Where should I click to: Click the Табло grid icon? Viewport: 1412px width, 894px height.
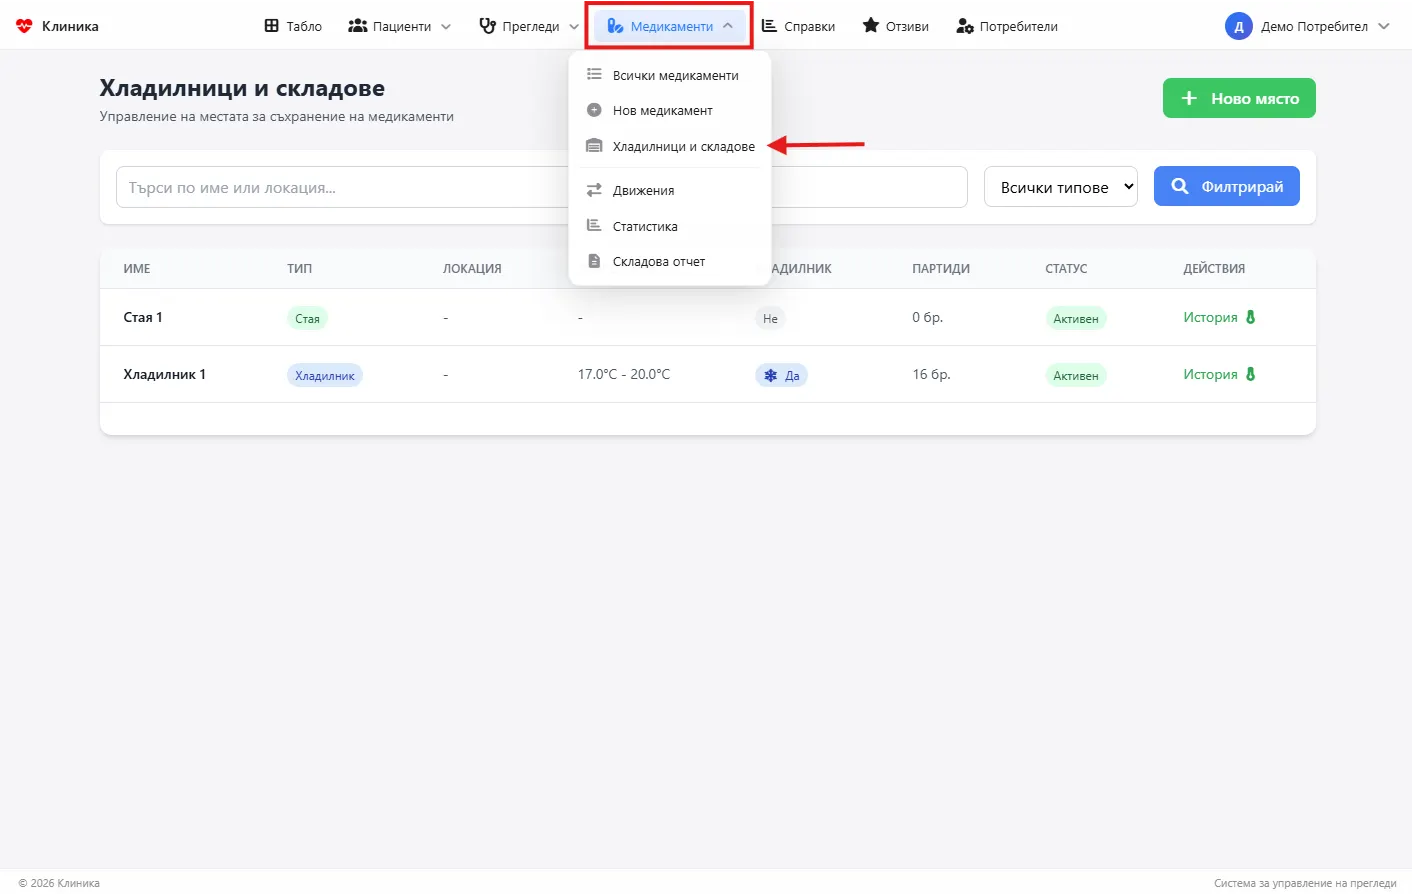point(271,26)
